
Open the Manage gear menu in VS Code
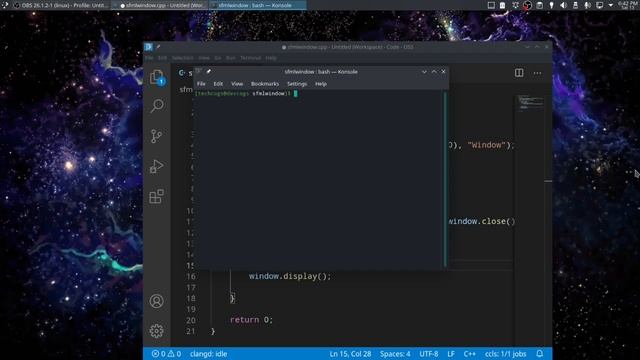coord(156,331)
